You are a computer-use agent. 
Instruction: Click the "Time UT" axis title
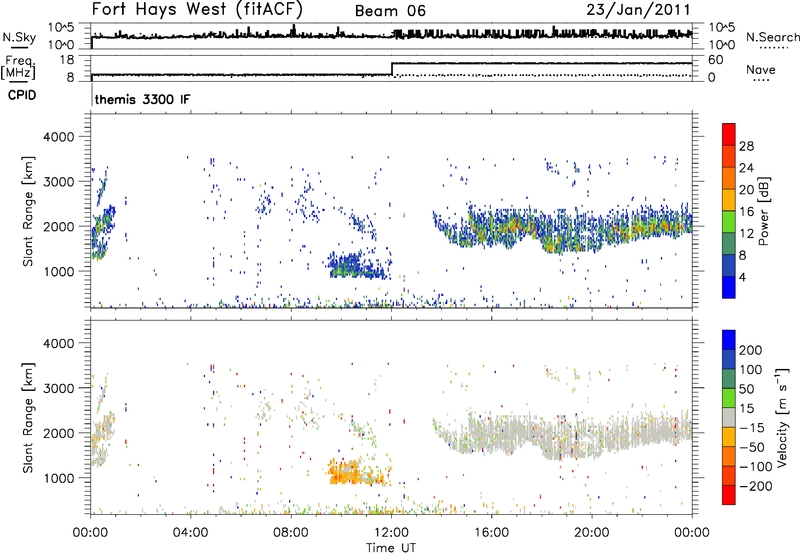click(391, 548)
